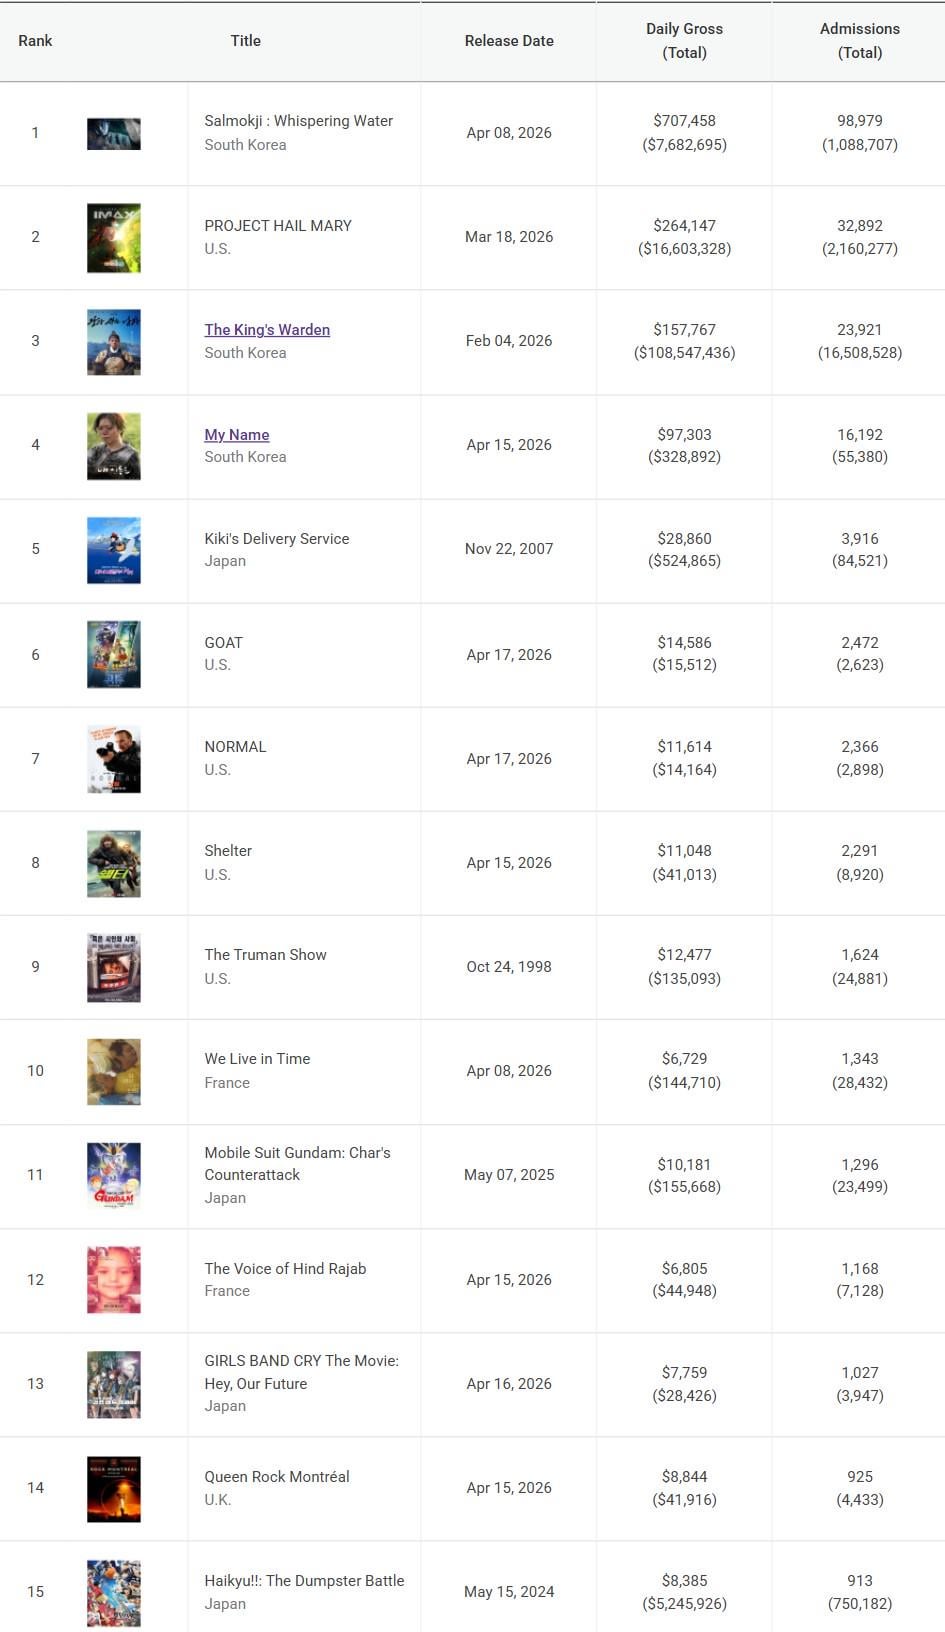The width and height of the screenshot is (945, 1632).
Task: Click the Release Date column header
Action: point(508,41)
